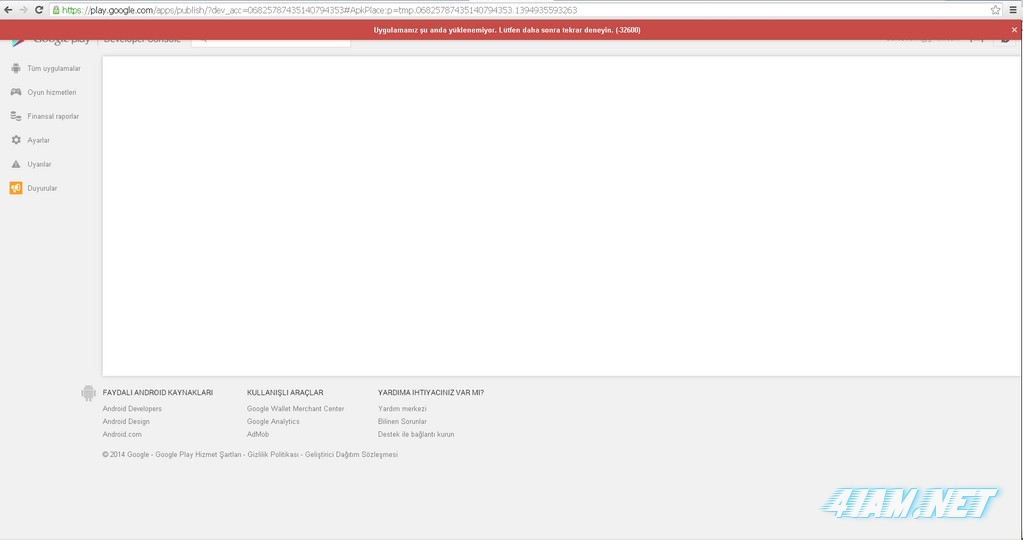Visit the Android.com footer link
The height and width of the screenshot is (540, 1023).
click(x=122, y=434)
